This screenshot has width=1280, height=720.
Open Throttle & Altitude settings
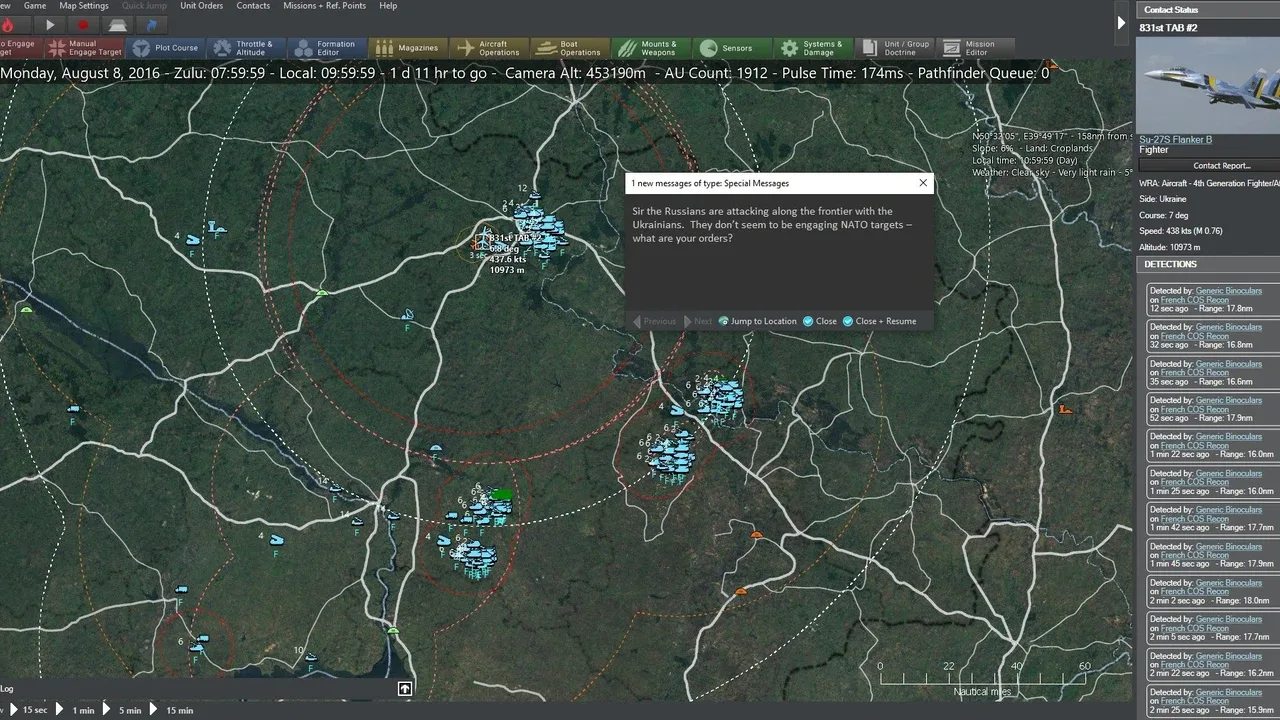[x=246, y=48]
